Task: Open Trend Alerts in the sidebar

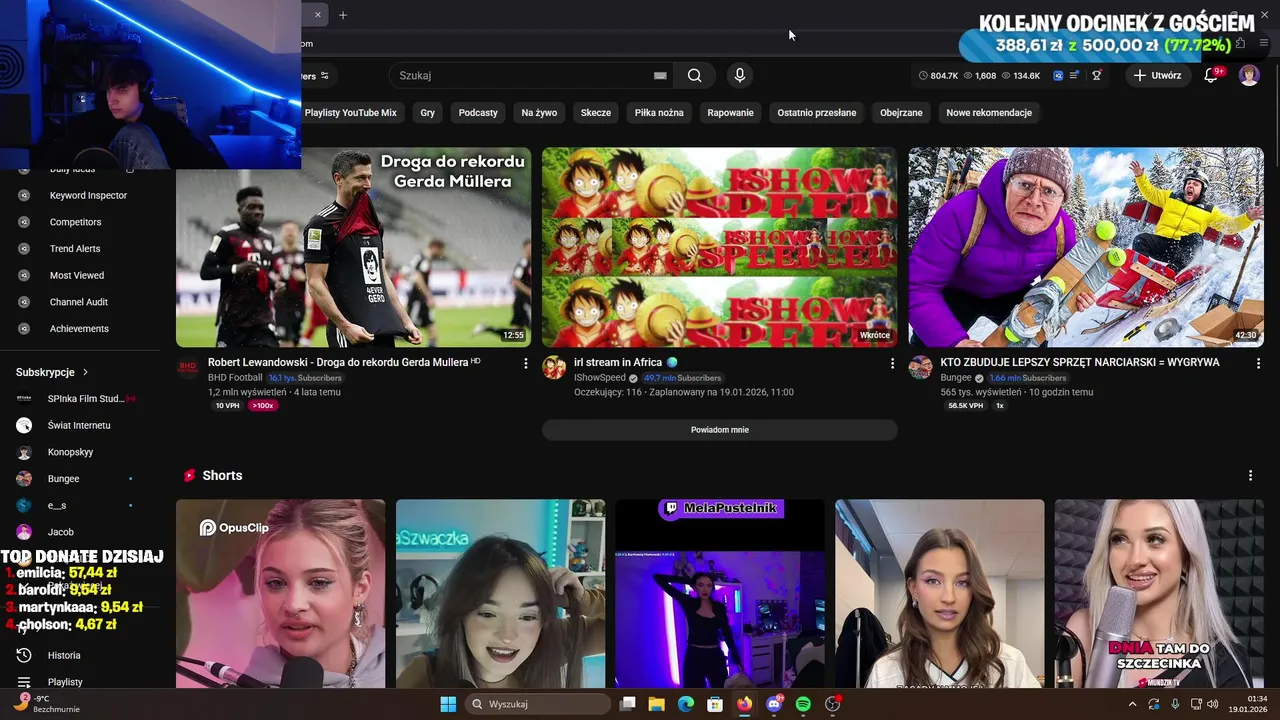Action: pyautogui.click(x=75, y=248)
